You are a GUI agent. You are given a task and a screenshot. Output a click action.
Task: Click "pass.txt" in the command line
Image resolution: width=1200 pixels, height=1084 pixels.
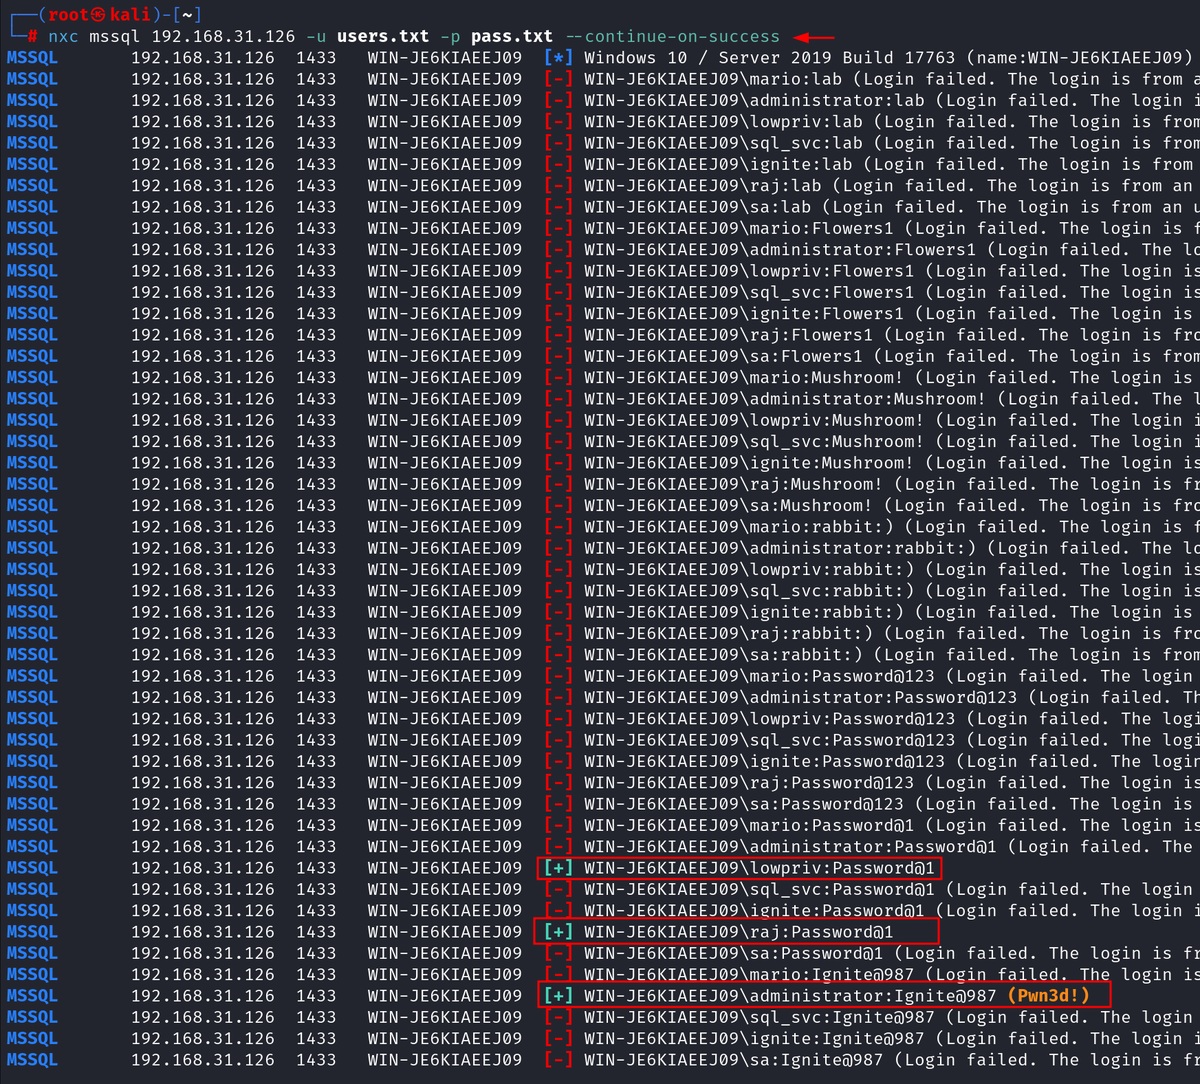pyautogui.click(x=511, y=36)
